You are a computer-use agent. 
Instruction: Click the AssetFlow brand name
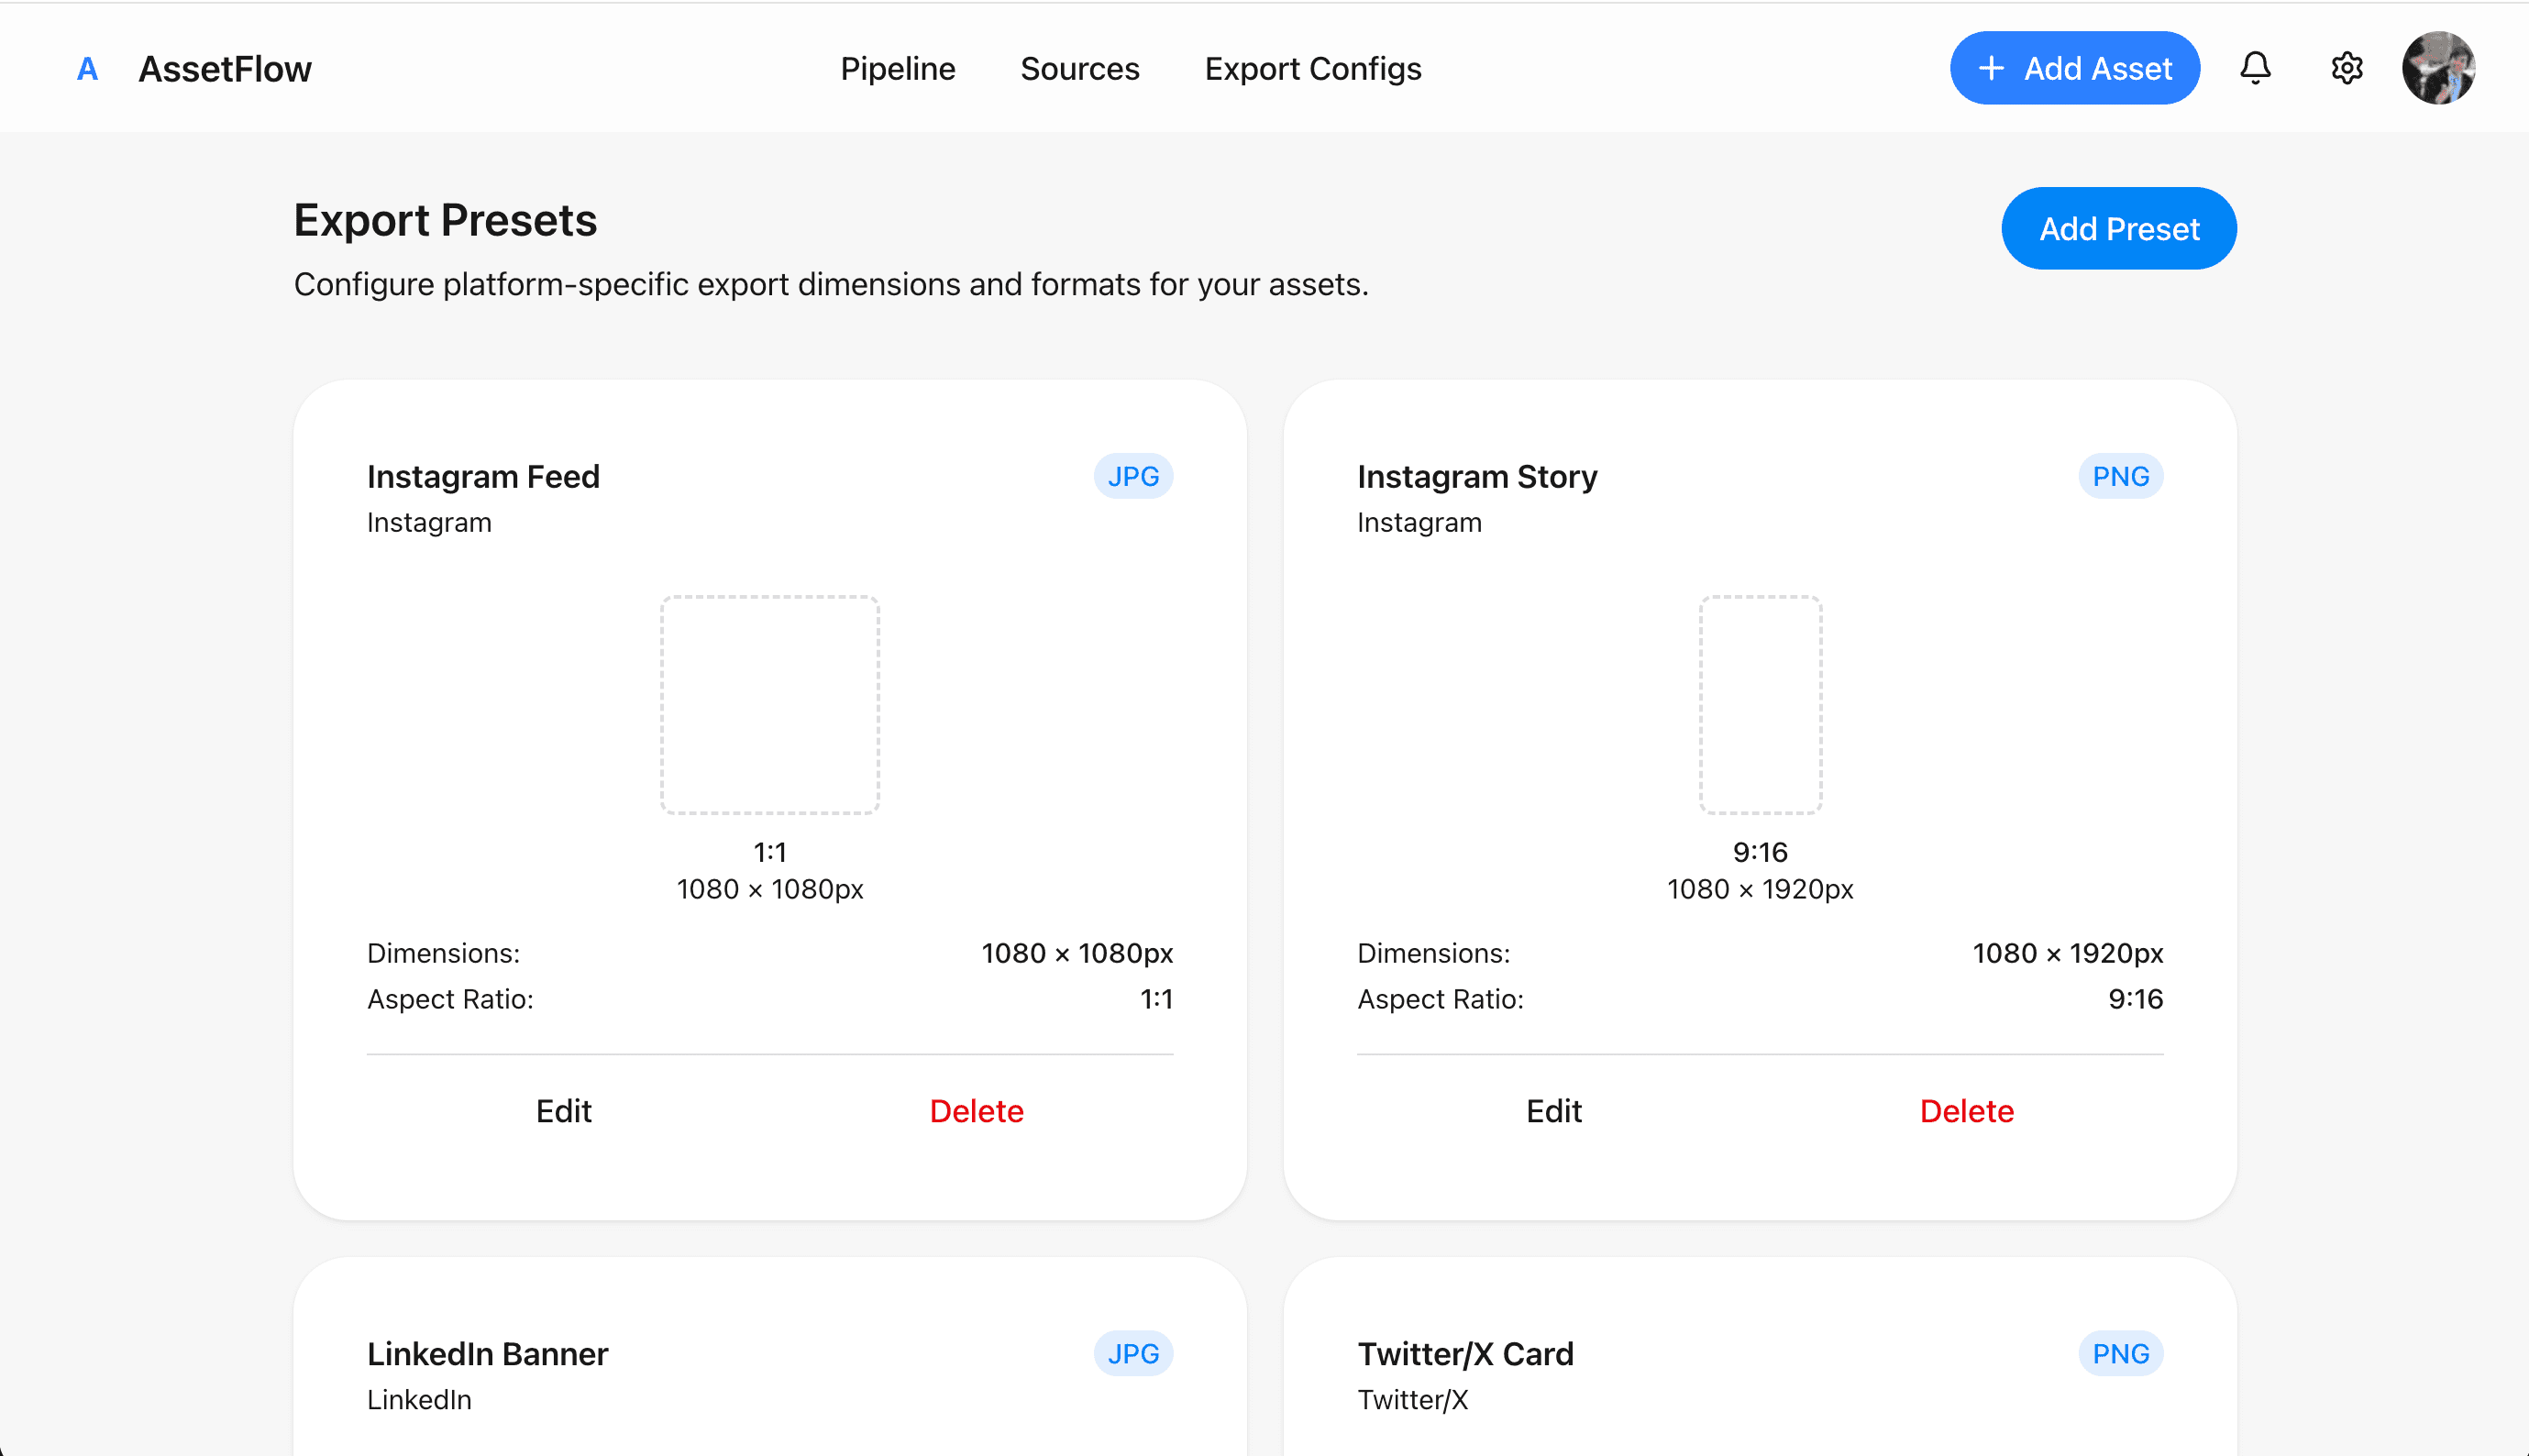tap(225, 69)
